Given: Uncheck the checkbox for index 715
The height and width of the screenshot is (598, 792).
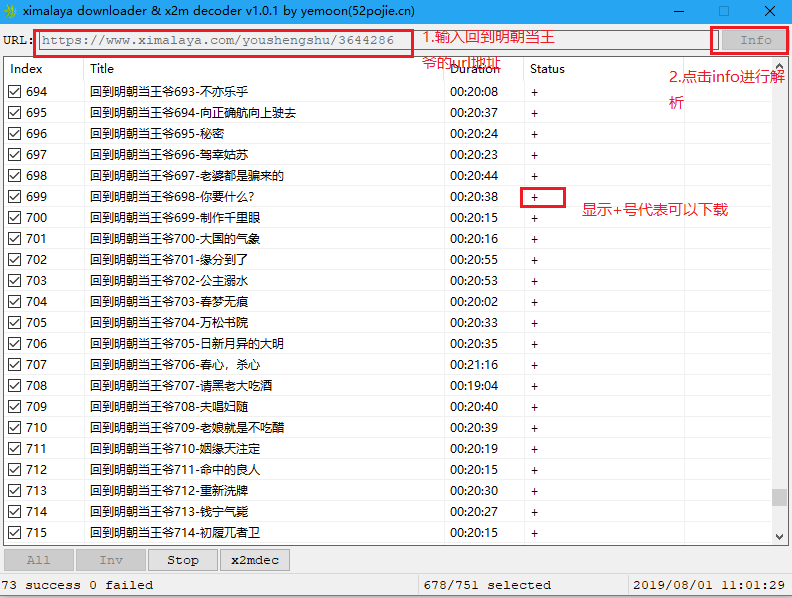Looking at the screenshot, I should point(15,532).
